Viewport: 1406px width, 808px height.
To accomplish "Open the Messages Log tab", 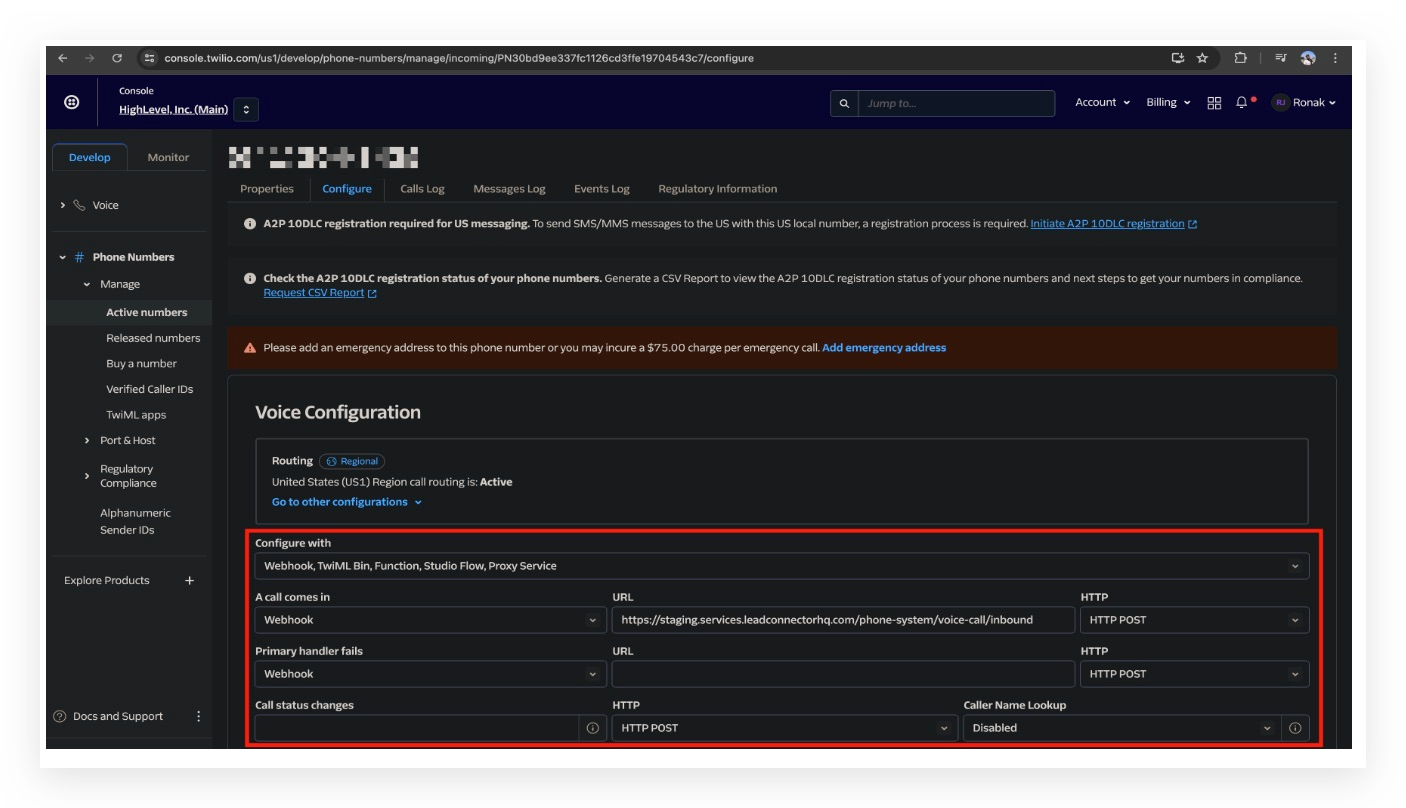I will click(x=509, y=188).
